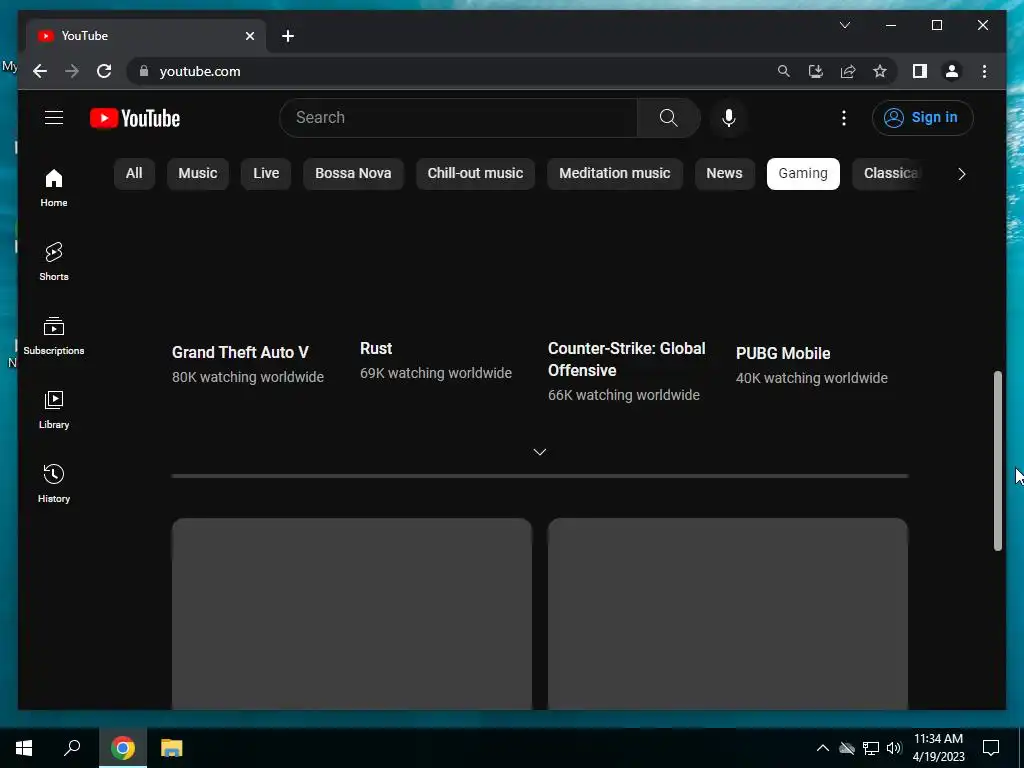The width and height of the screenshot is (1024, 768).
Task: Click the "40K watching worldwide" text
Action: point(812,378)
